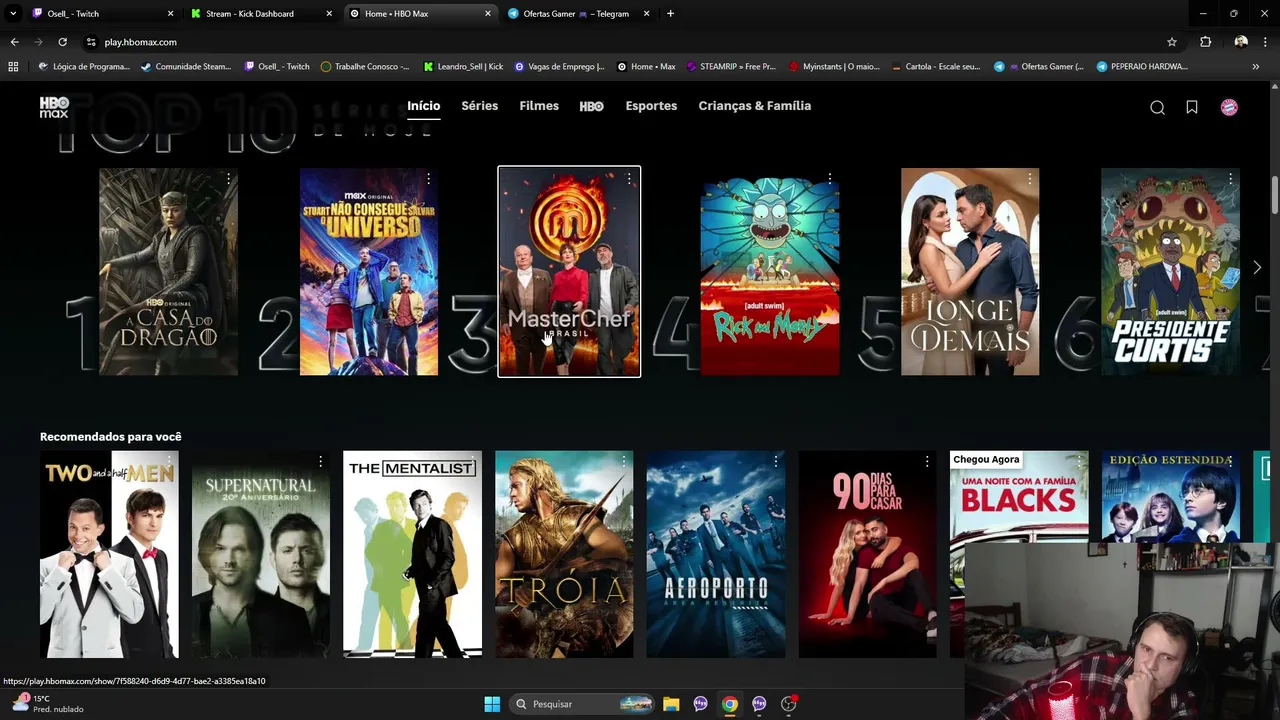Open options dots on Tróia poster

(624, 461)
